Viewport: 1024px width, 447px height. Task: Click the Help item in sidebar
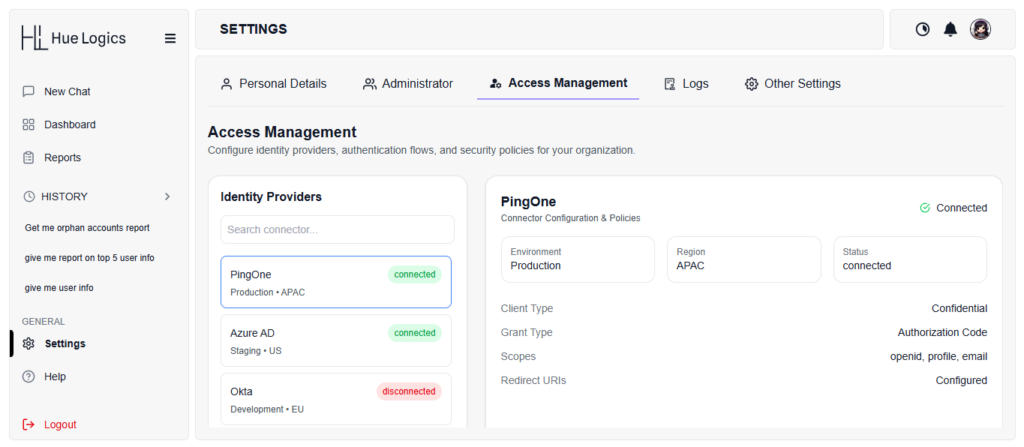click(x=55, y=377)
